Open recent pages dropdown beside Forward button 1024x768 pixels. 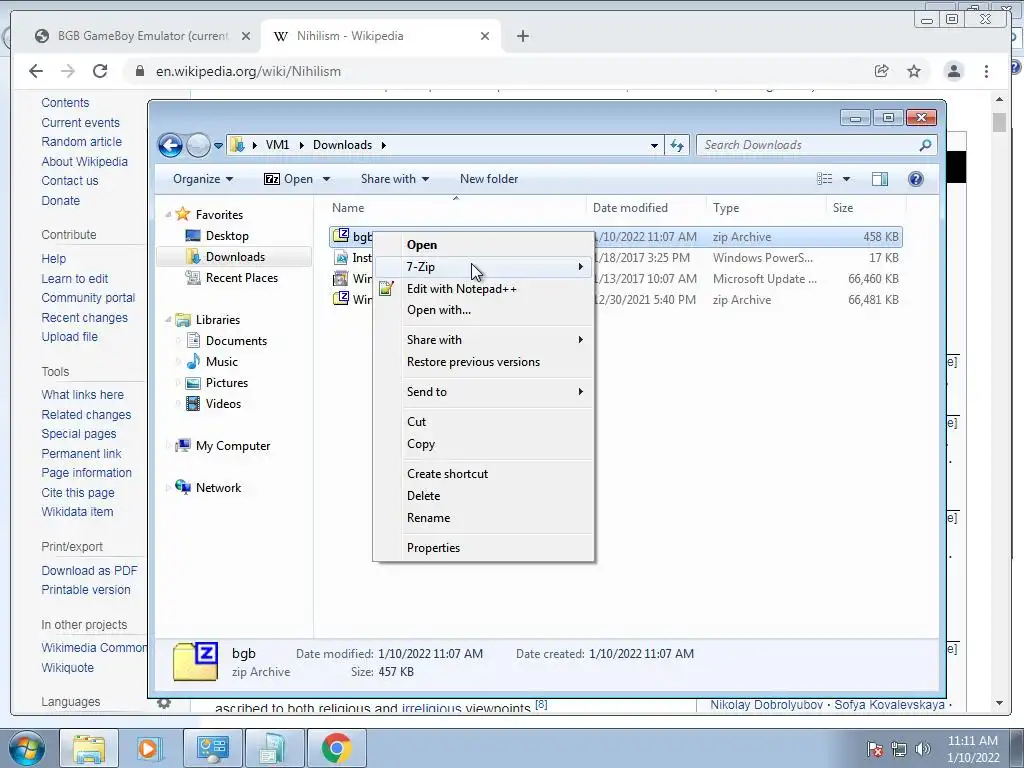[x=218, y=145]
